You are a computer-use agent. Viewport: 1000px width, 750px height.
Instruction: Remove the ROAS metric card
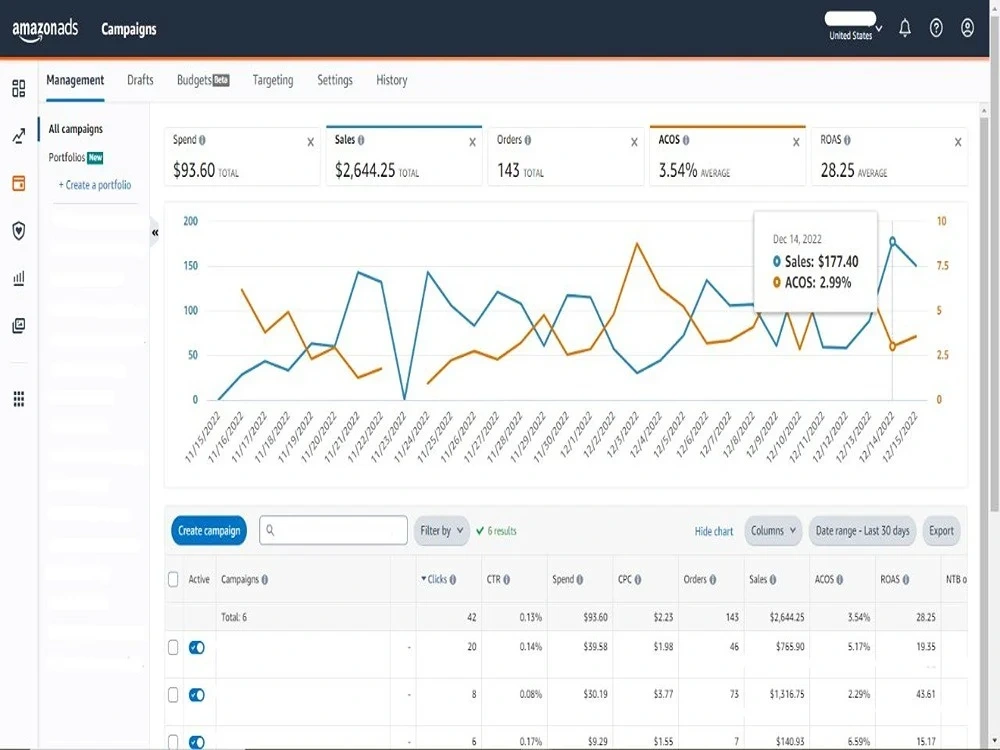click(x=957, y=142)
